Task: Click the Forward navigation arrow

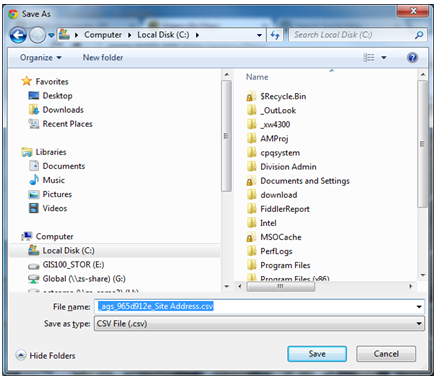Action: click(x=37, y=35)
